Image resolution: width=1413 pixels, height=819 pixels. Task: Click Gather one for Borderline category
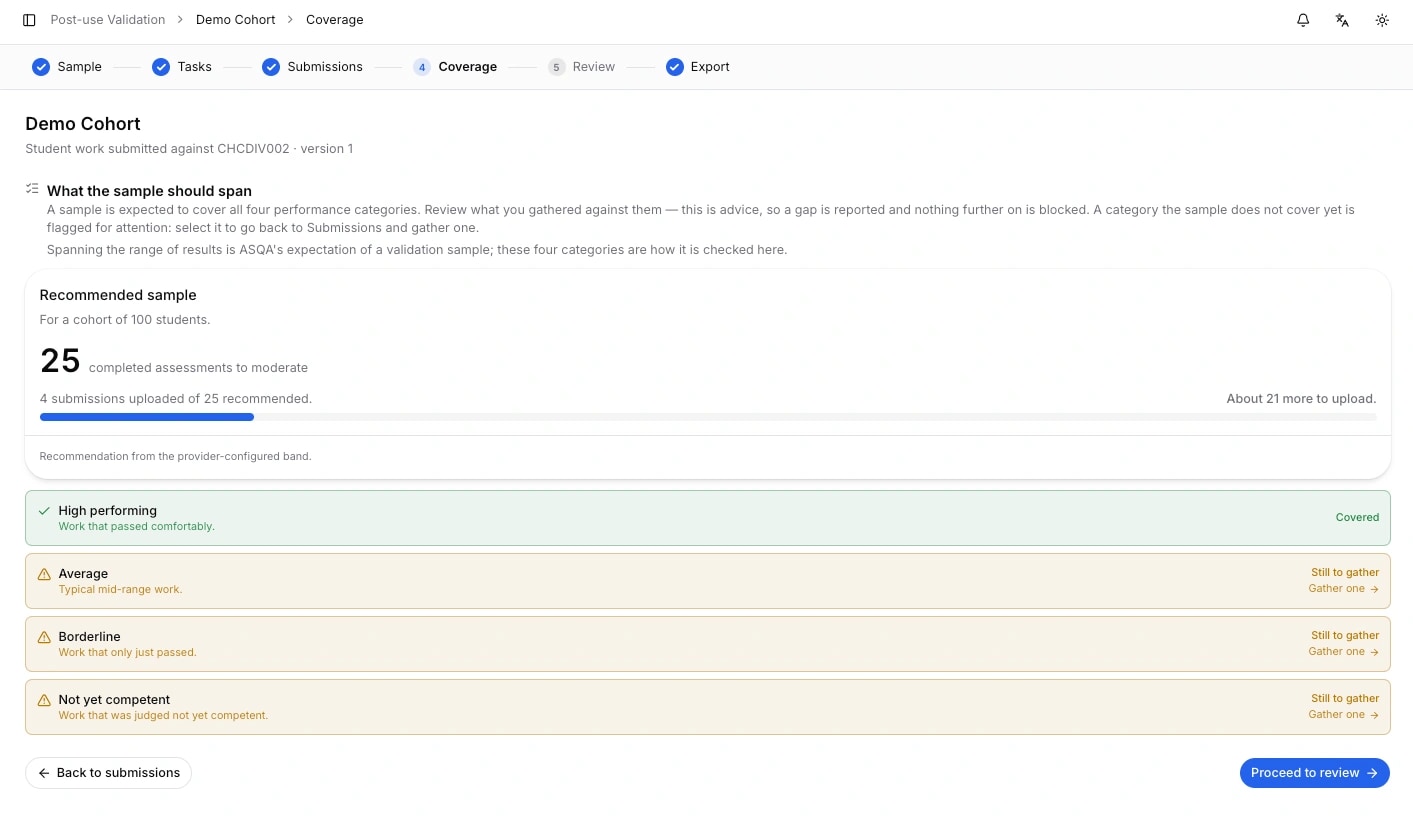[1344, 652]
